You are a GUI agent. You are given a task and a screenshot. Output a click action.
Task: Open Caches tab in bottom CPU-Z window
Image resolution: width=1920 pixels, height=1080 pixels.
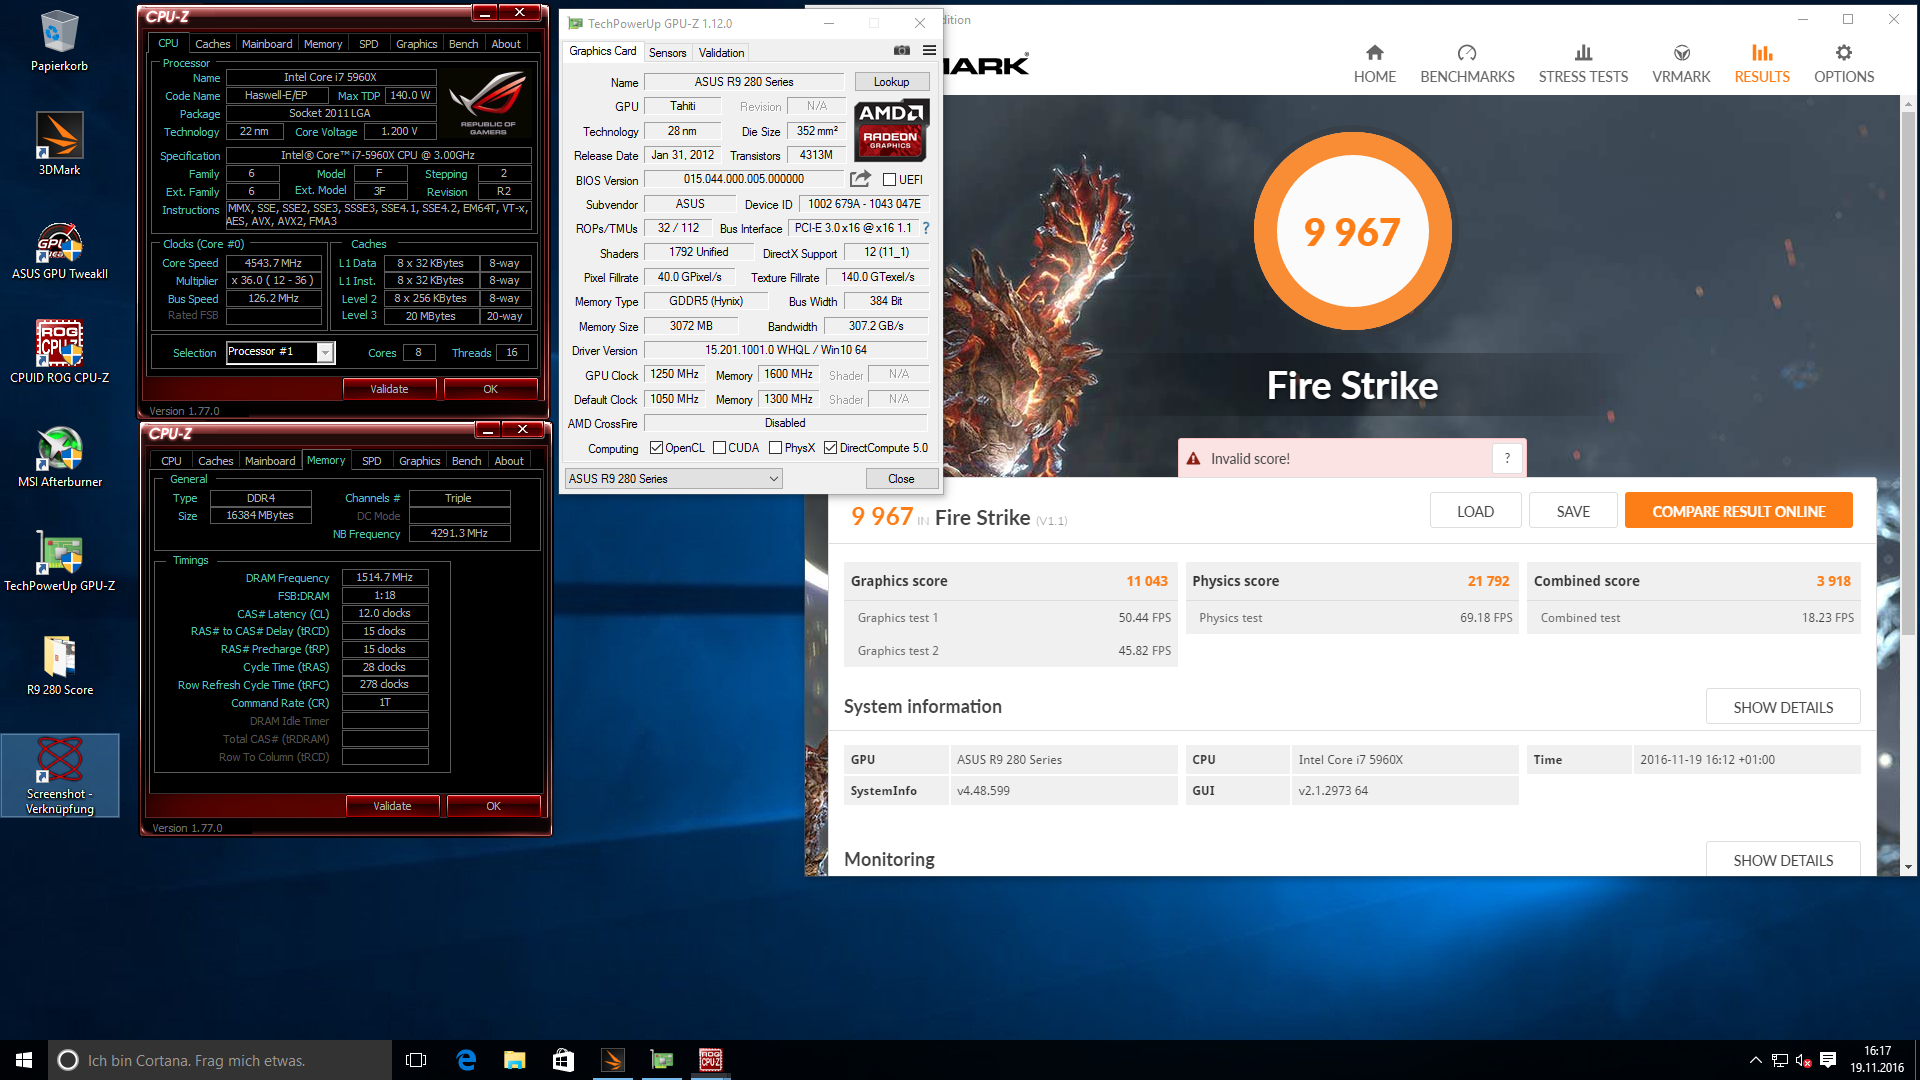pos(215,461)
